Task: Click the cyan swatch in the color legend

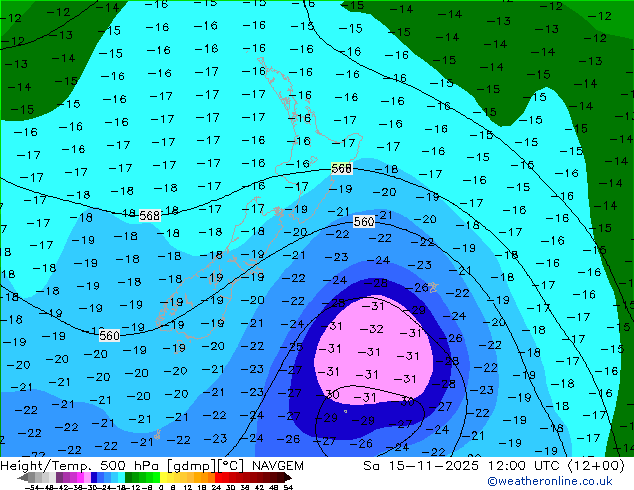Action: [121, 477]
